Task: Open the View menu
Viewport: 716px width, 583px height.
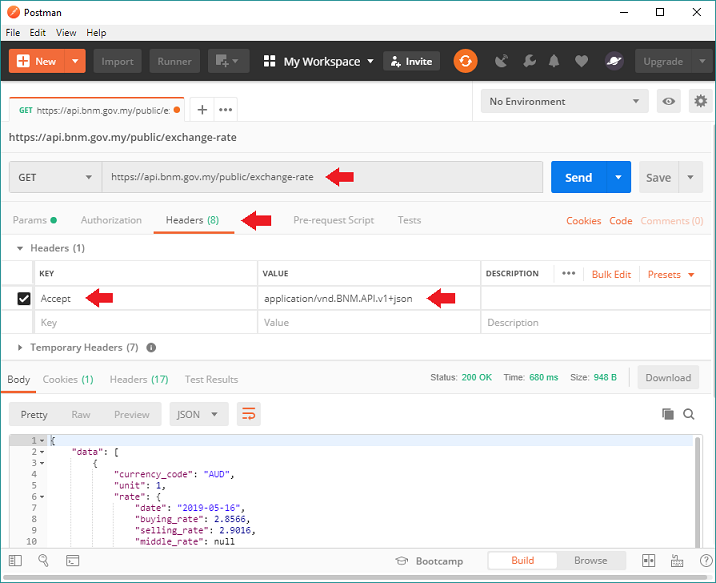Action: 66,33
